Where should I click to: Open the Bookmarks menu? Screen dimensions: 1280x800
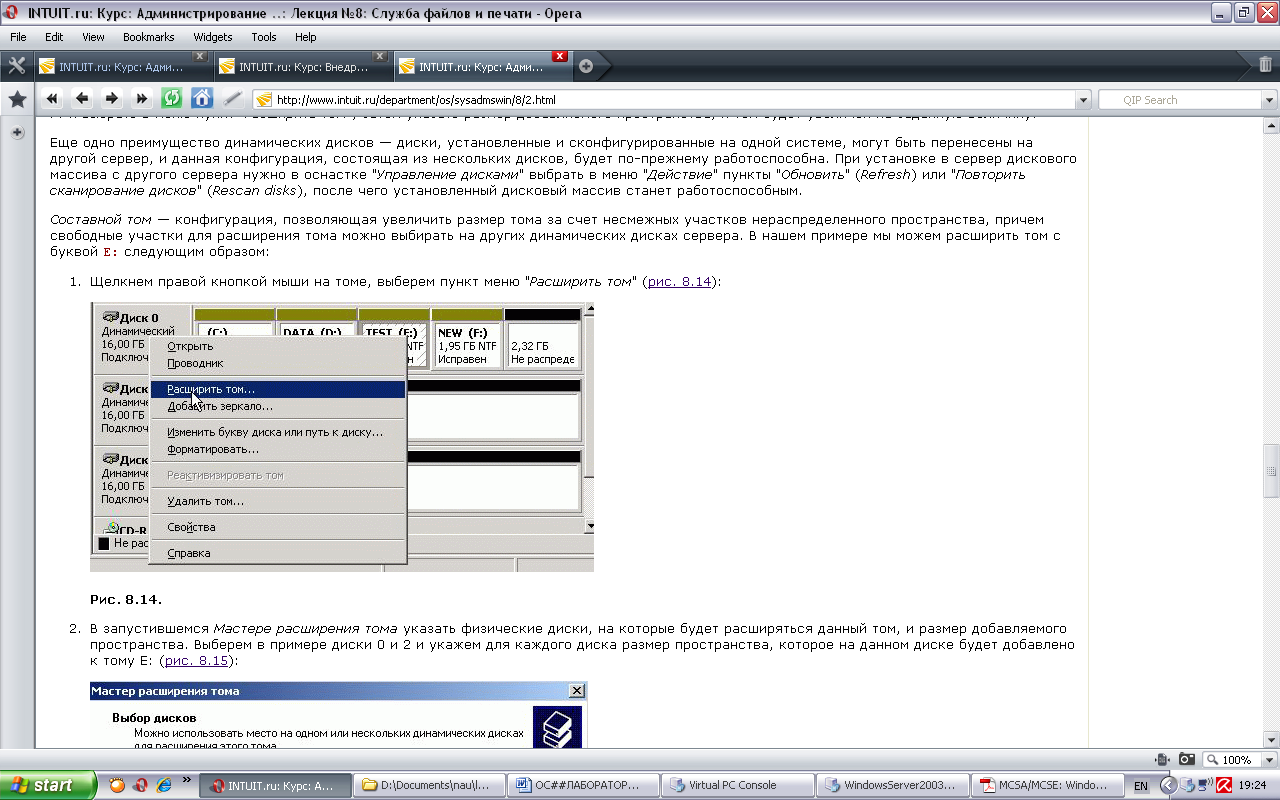149,37
